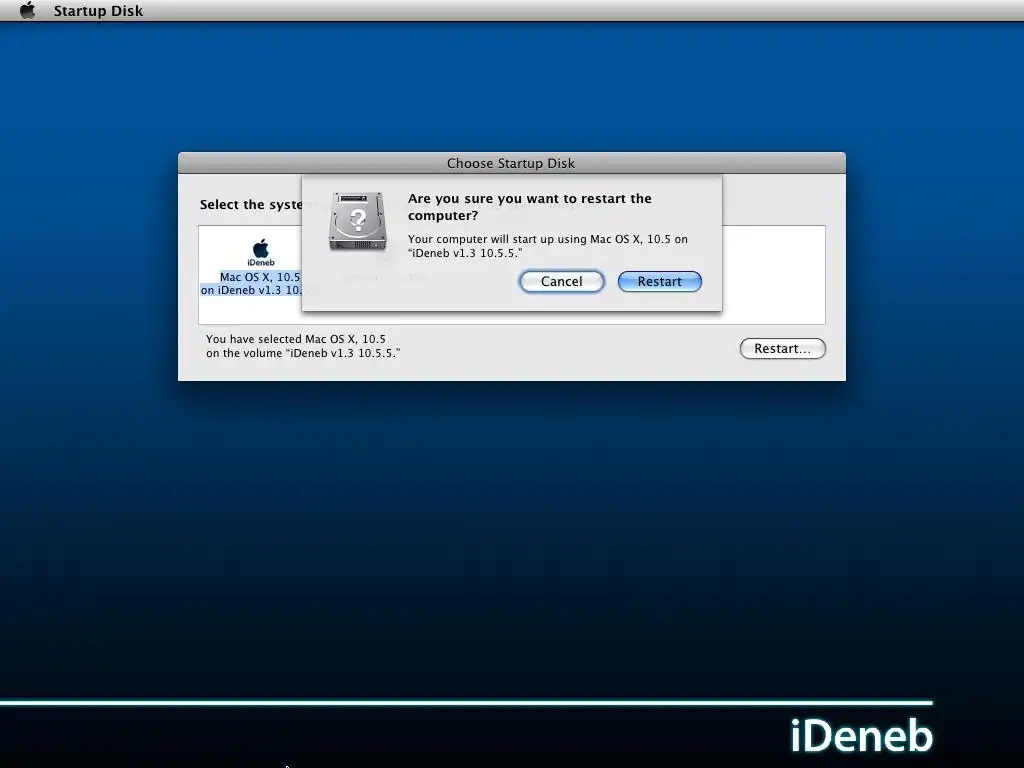Viewport: 1024px width, 768px height.
Task: Click "You have selected Mac OS X" status text
Action: (303, 346)
